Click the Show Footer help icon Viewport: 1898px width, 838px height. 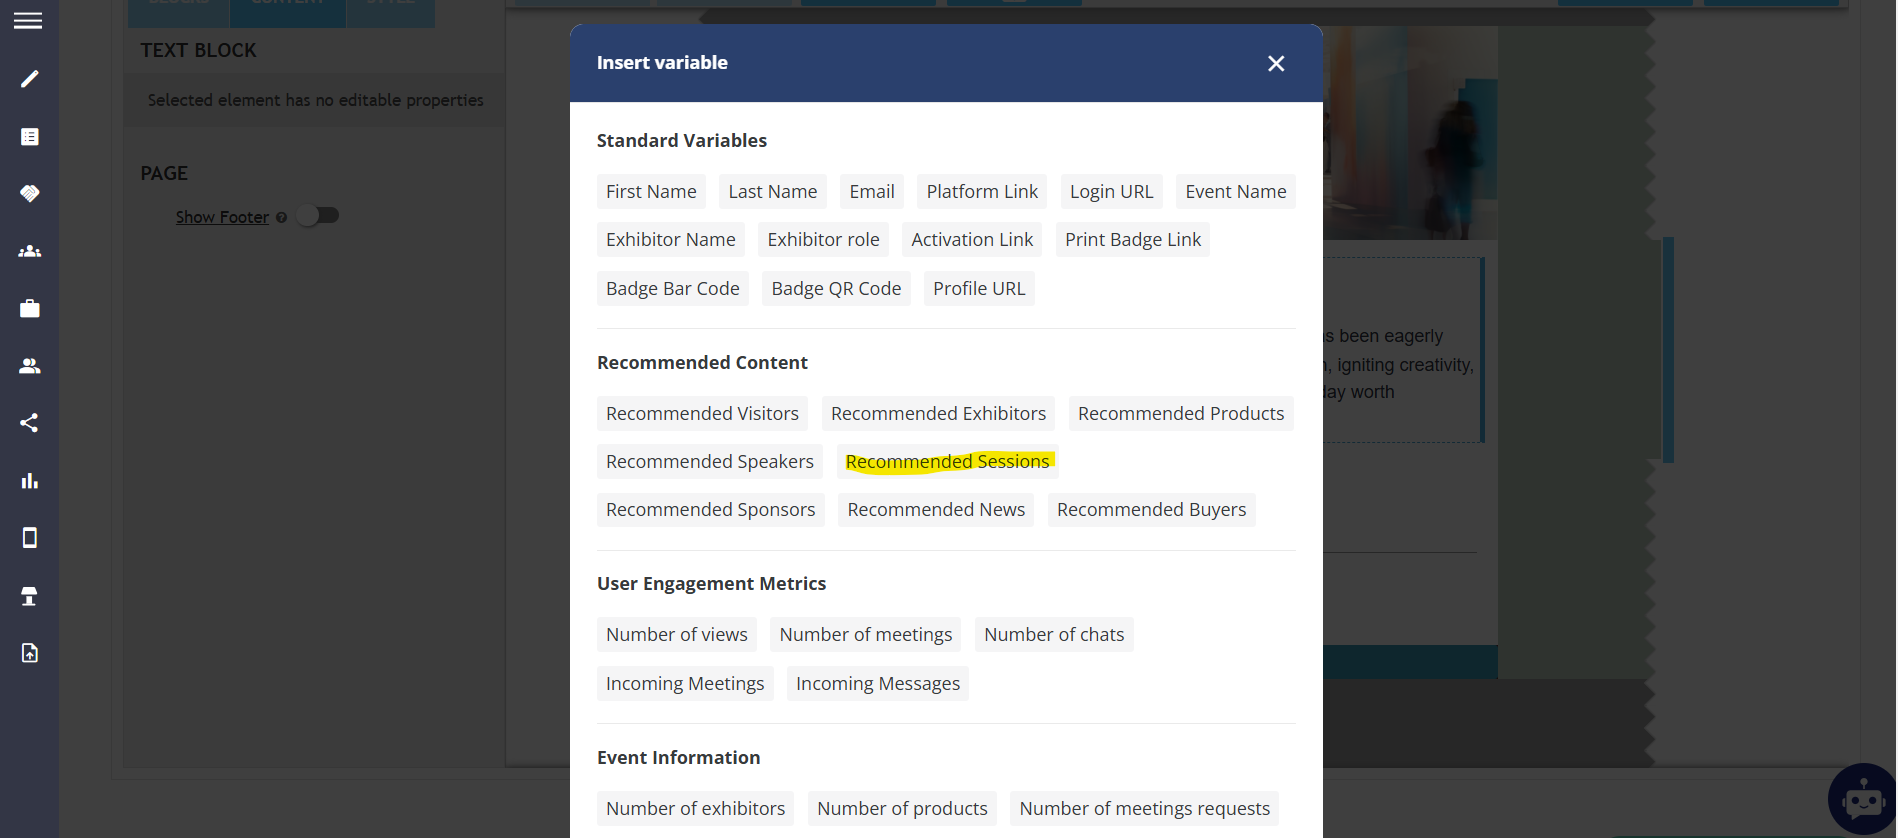[282, 218]
